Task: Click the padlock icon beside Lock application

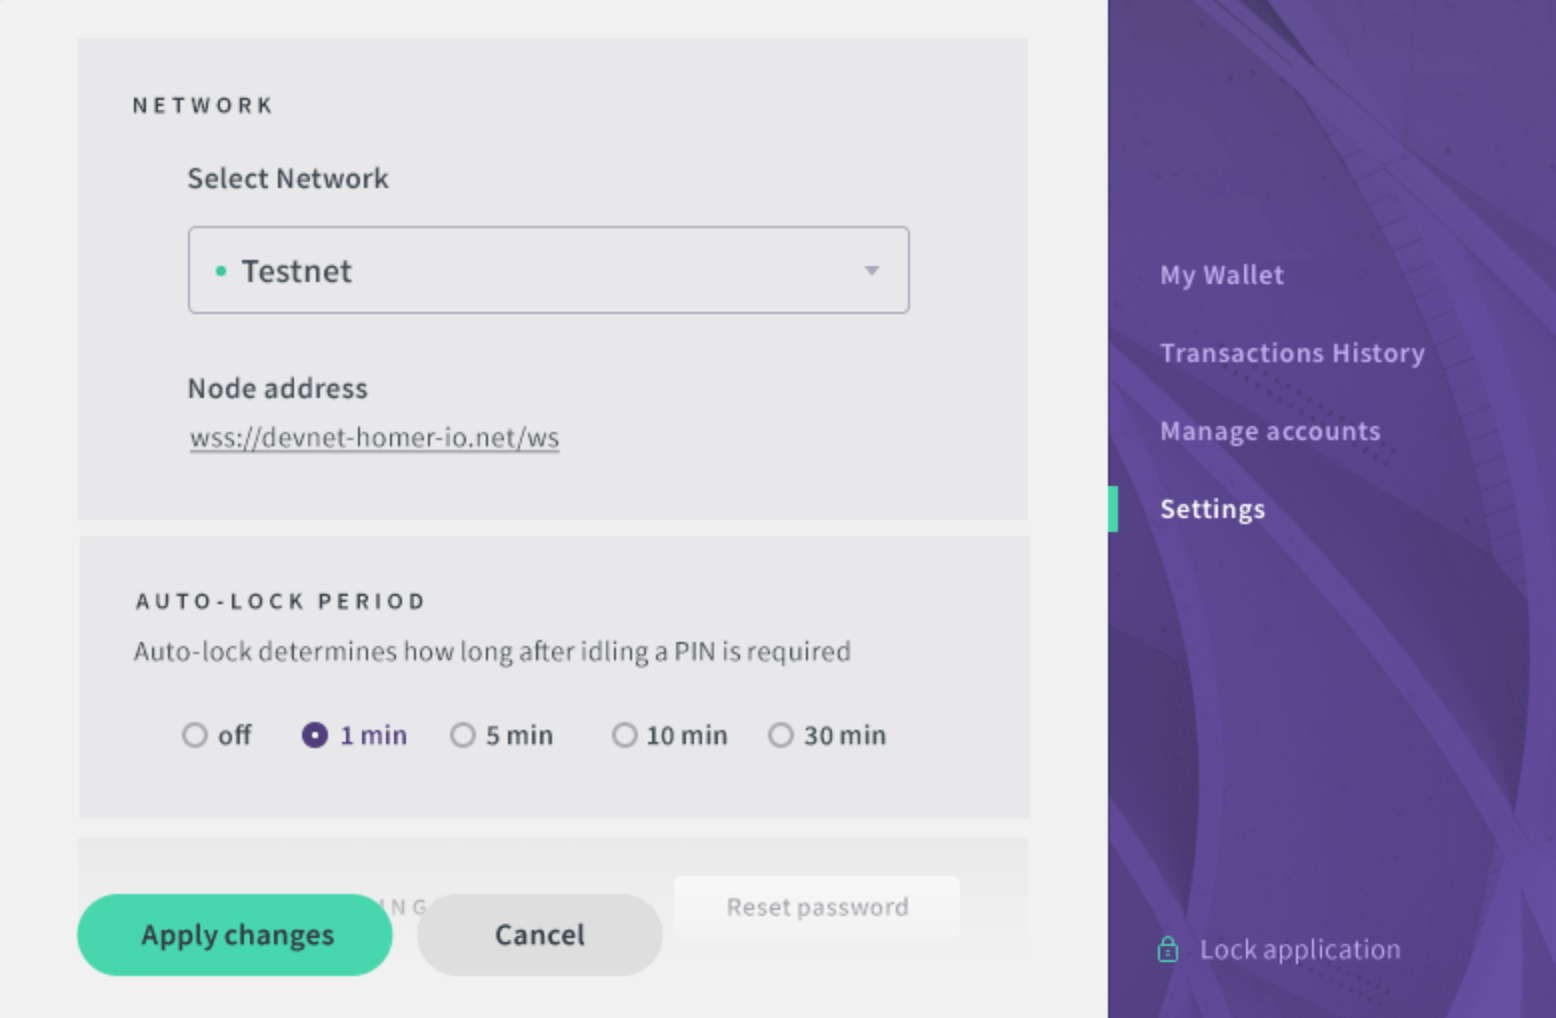Action: [1167, 949]
